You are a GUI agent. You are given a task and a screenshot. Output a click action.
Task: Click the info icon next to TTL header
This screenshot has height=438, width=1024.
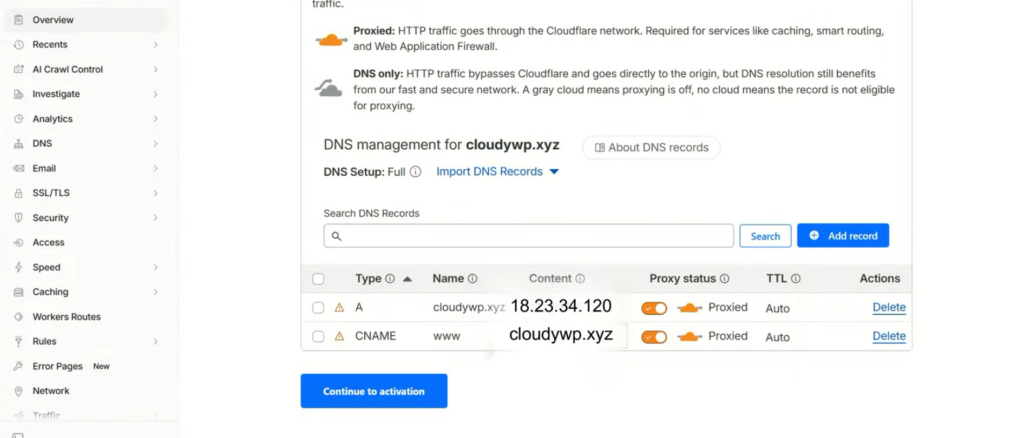click(x=795, y=279)
